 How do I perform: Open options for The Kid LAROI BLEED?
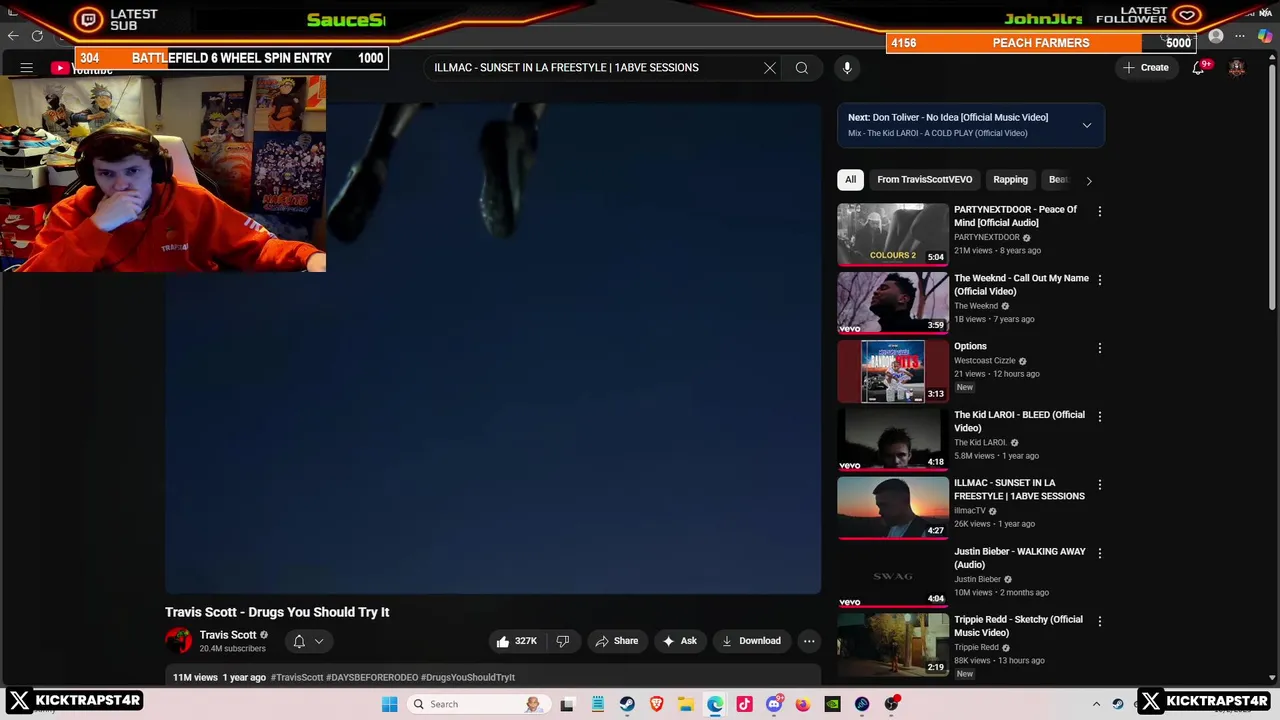(1099, 416)
